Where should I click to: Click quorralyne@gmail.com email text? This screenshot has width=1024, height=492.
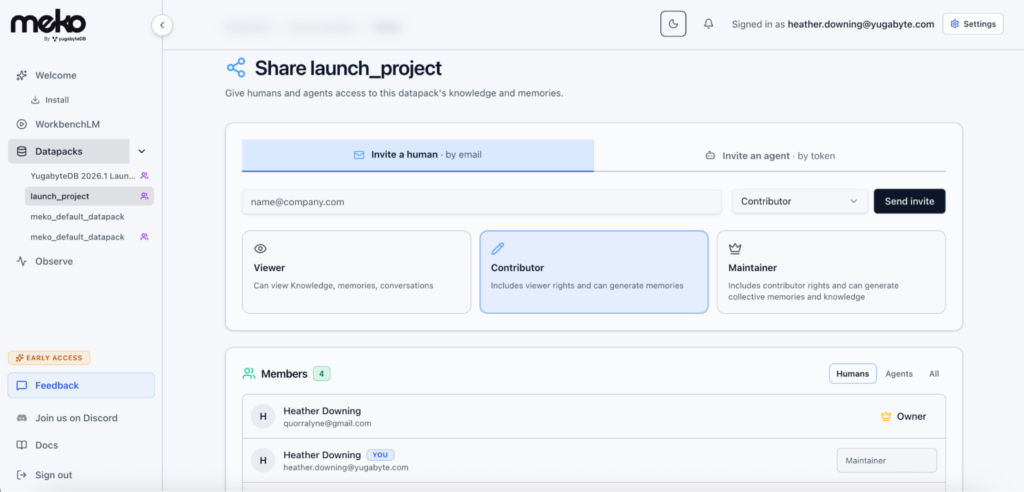(x=327, y=423)
